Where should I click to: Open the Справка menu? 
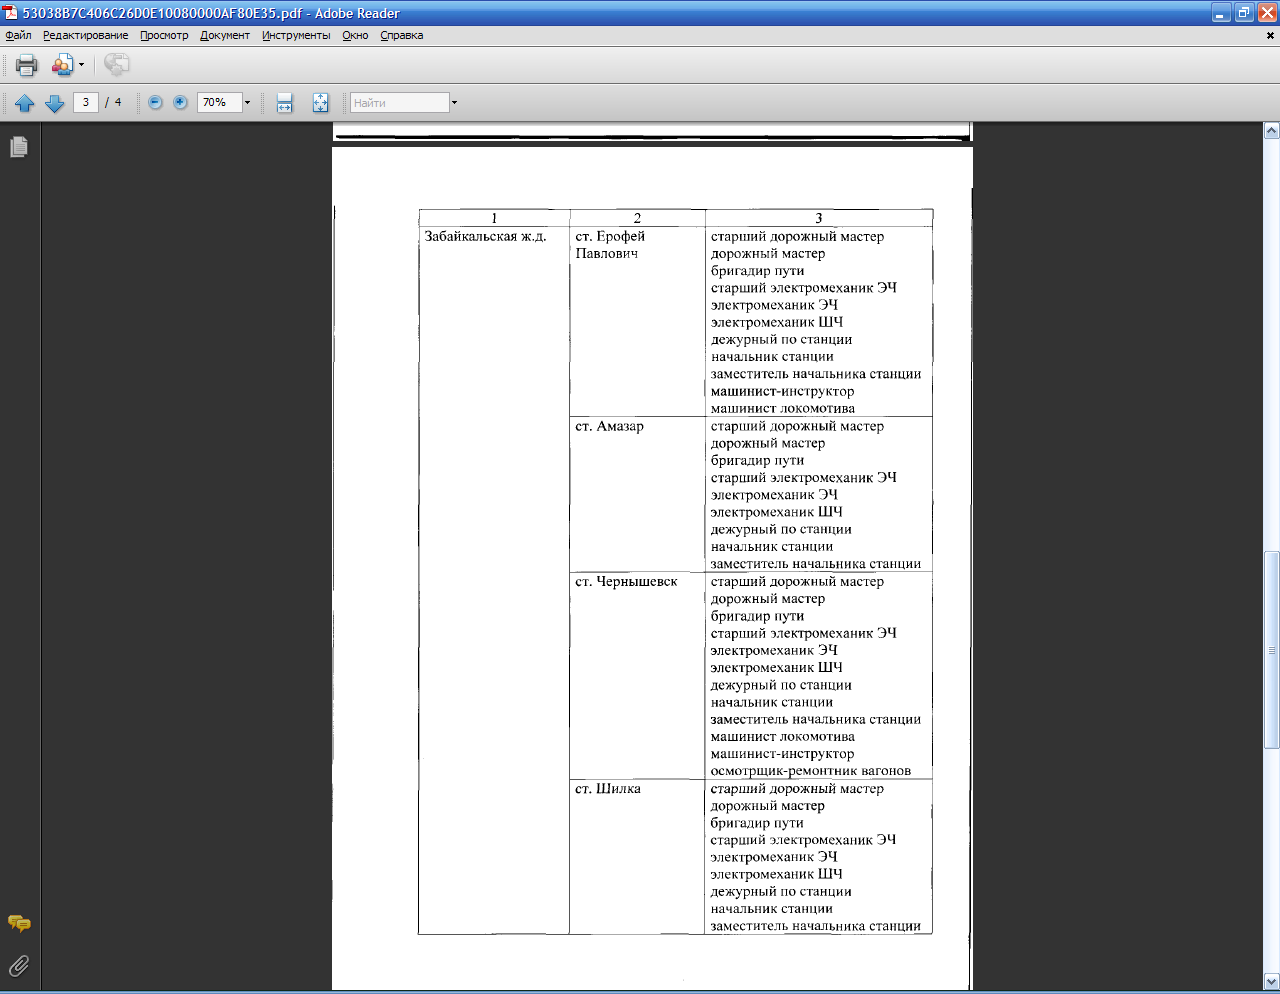click(401, 35)
